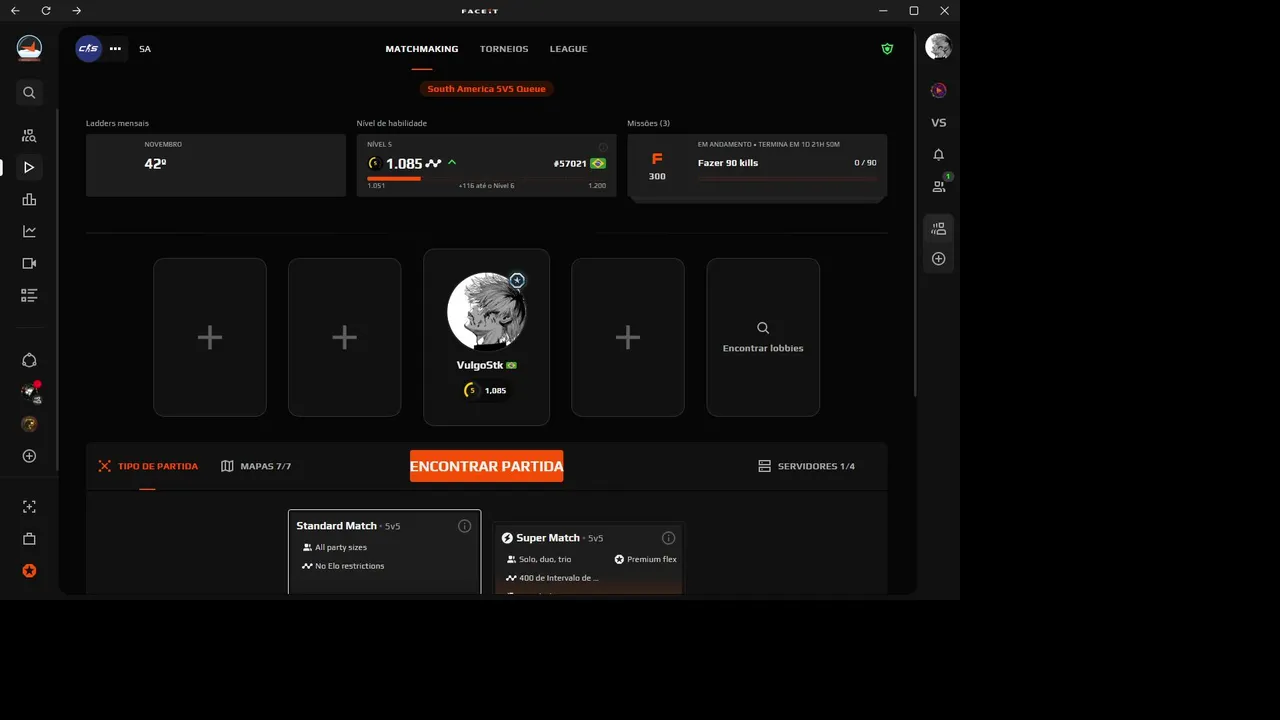1280x720 pixels.
Task: Open the party members icon in right sidebar
Action: pos(938,228)
